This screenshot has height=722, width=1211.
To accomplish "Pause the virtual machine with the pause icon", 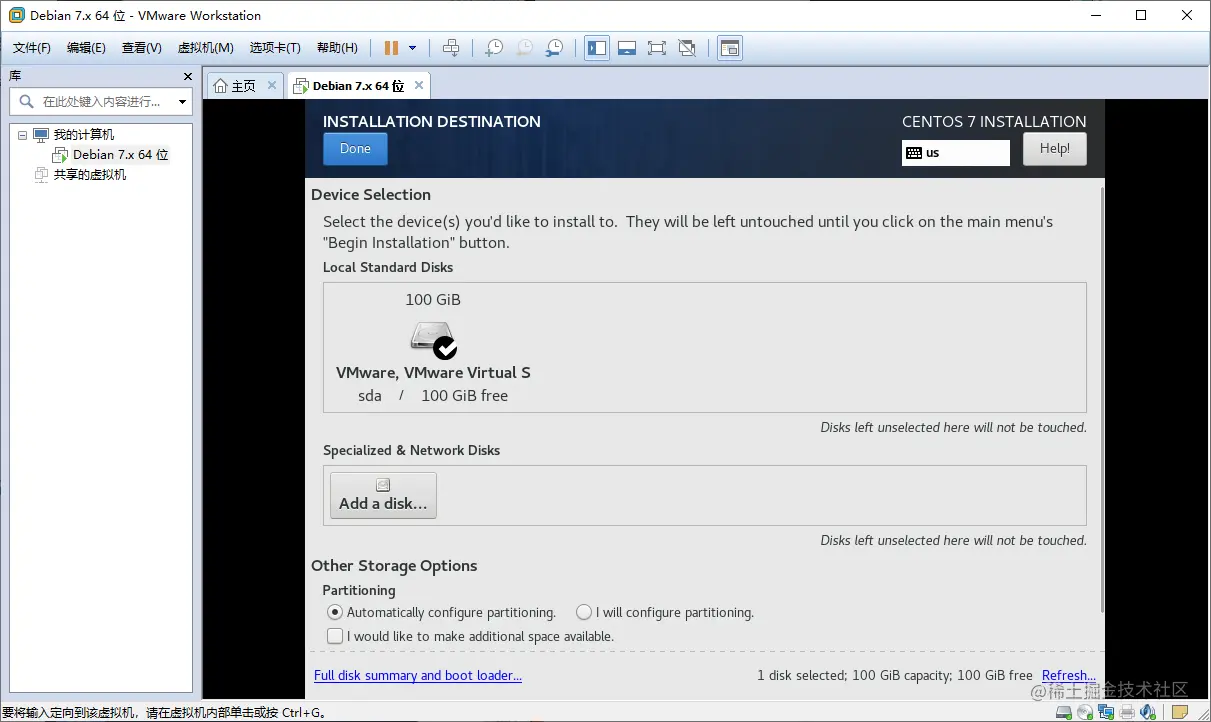I will pos(391,48).
